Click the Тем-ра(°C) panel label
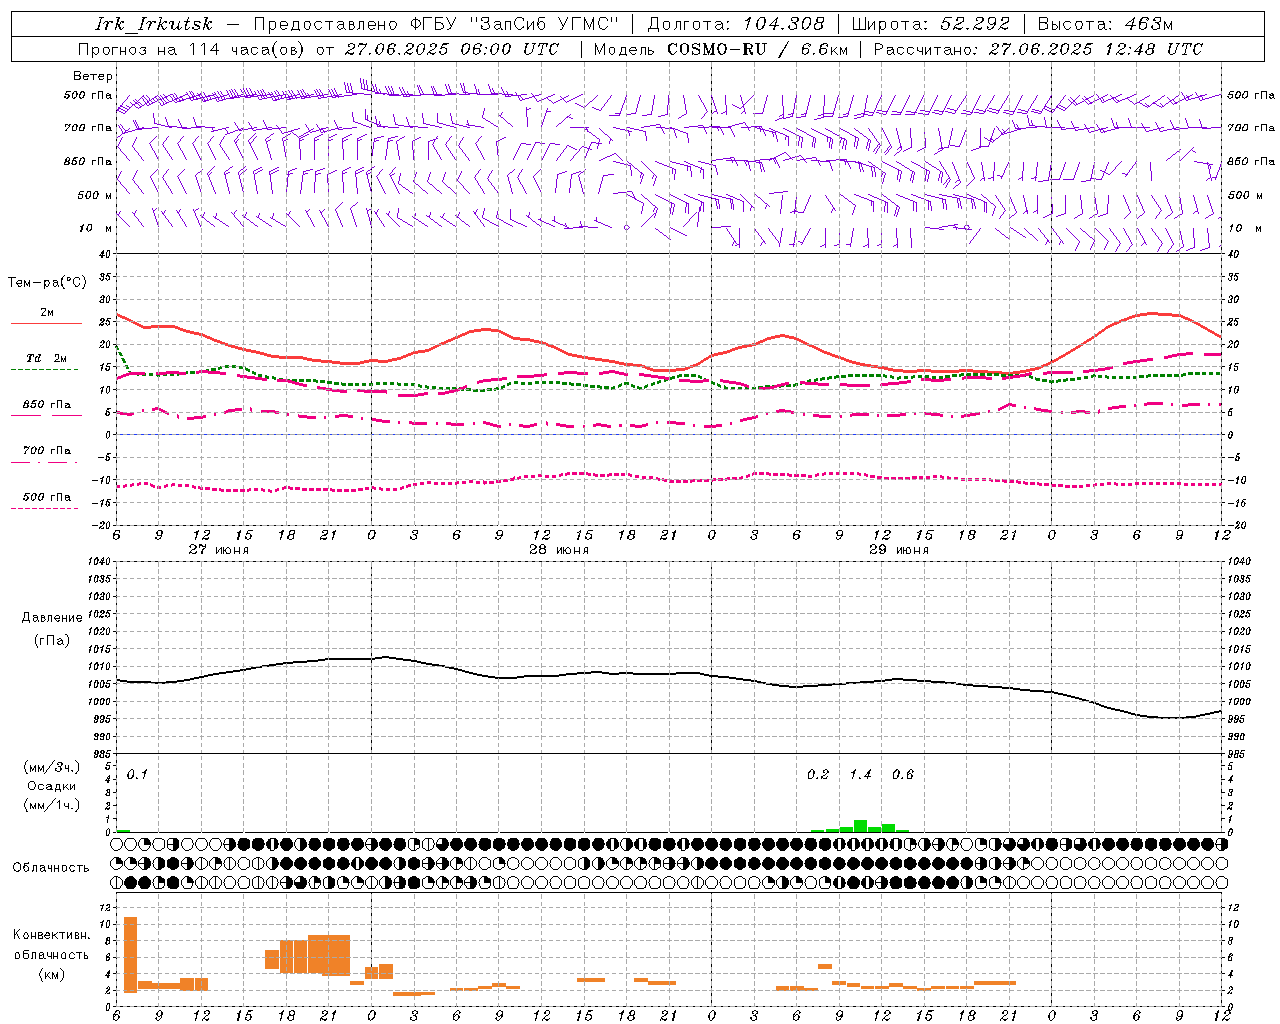Image resolution: width=1280 pixels, height=1024 pixels. pyautogui.click(x=47, y=283)
